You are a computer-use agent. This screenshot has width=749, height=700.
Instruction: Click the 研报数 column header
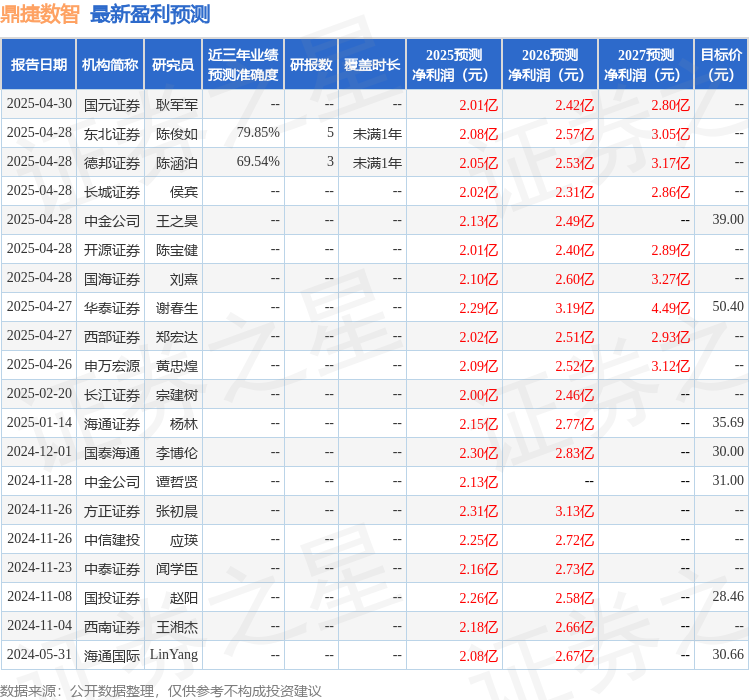click(311, 65)
